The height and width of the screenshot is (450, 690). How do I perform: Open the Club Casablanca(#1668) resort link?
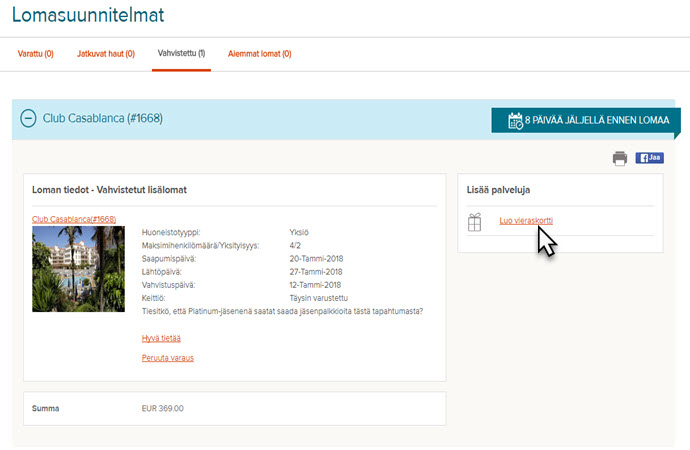(74, 219)
